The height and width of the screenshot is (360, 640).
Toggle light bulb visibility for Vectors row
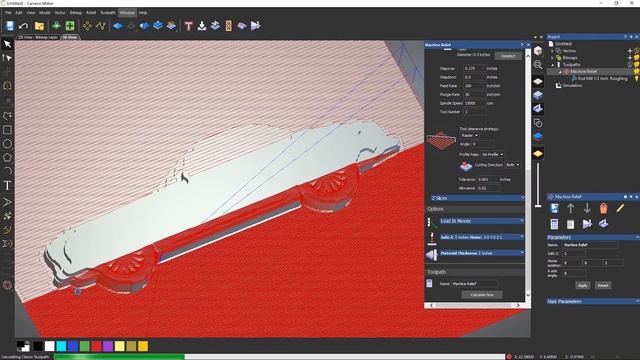[x=636, y=51]
